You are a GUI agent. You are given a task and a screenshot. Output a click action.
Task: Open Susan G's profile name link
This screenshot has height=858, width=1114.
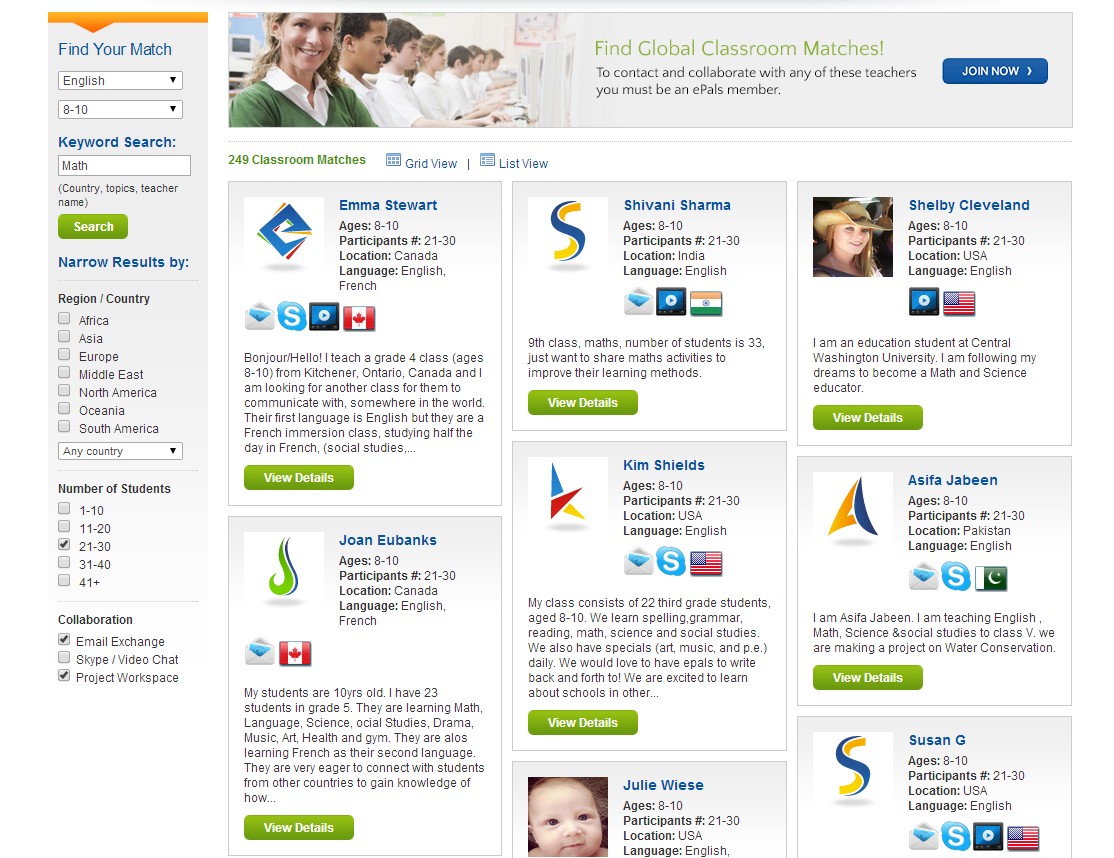tap(937, 740)
